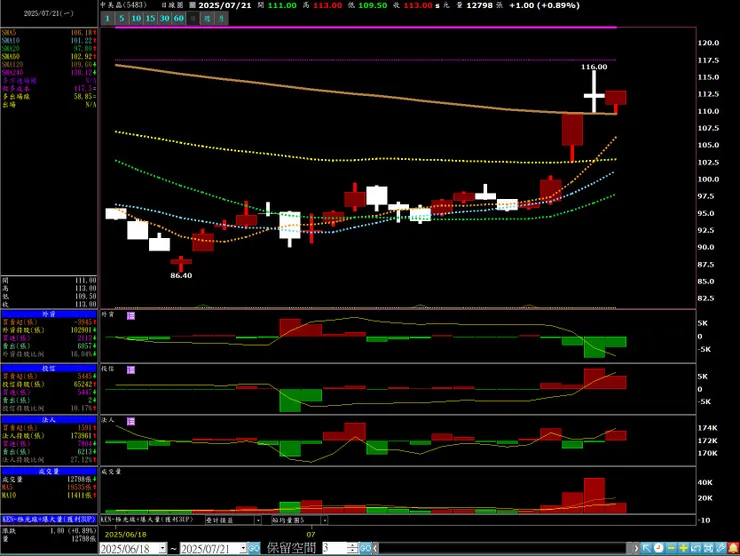Click the SMA20 value row
Viewport: 740px width, 556px height.
click(49, 49)
